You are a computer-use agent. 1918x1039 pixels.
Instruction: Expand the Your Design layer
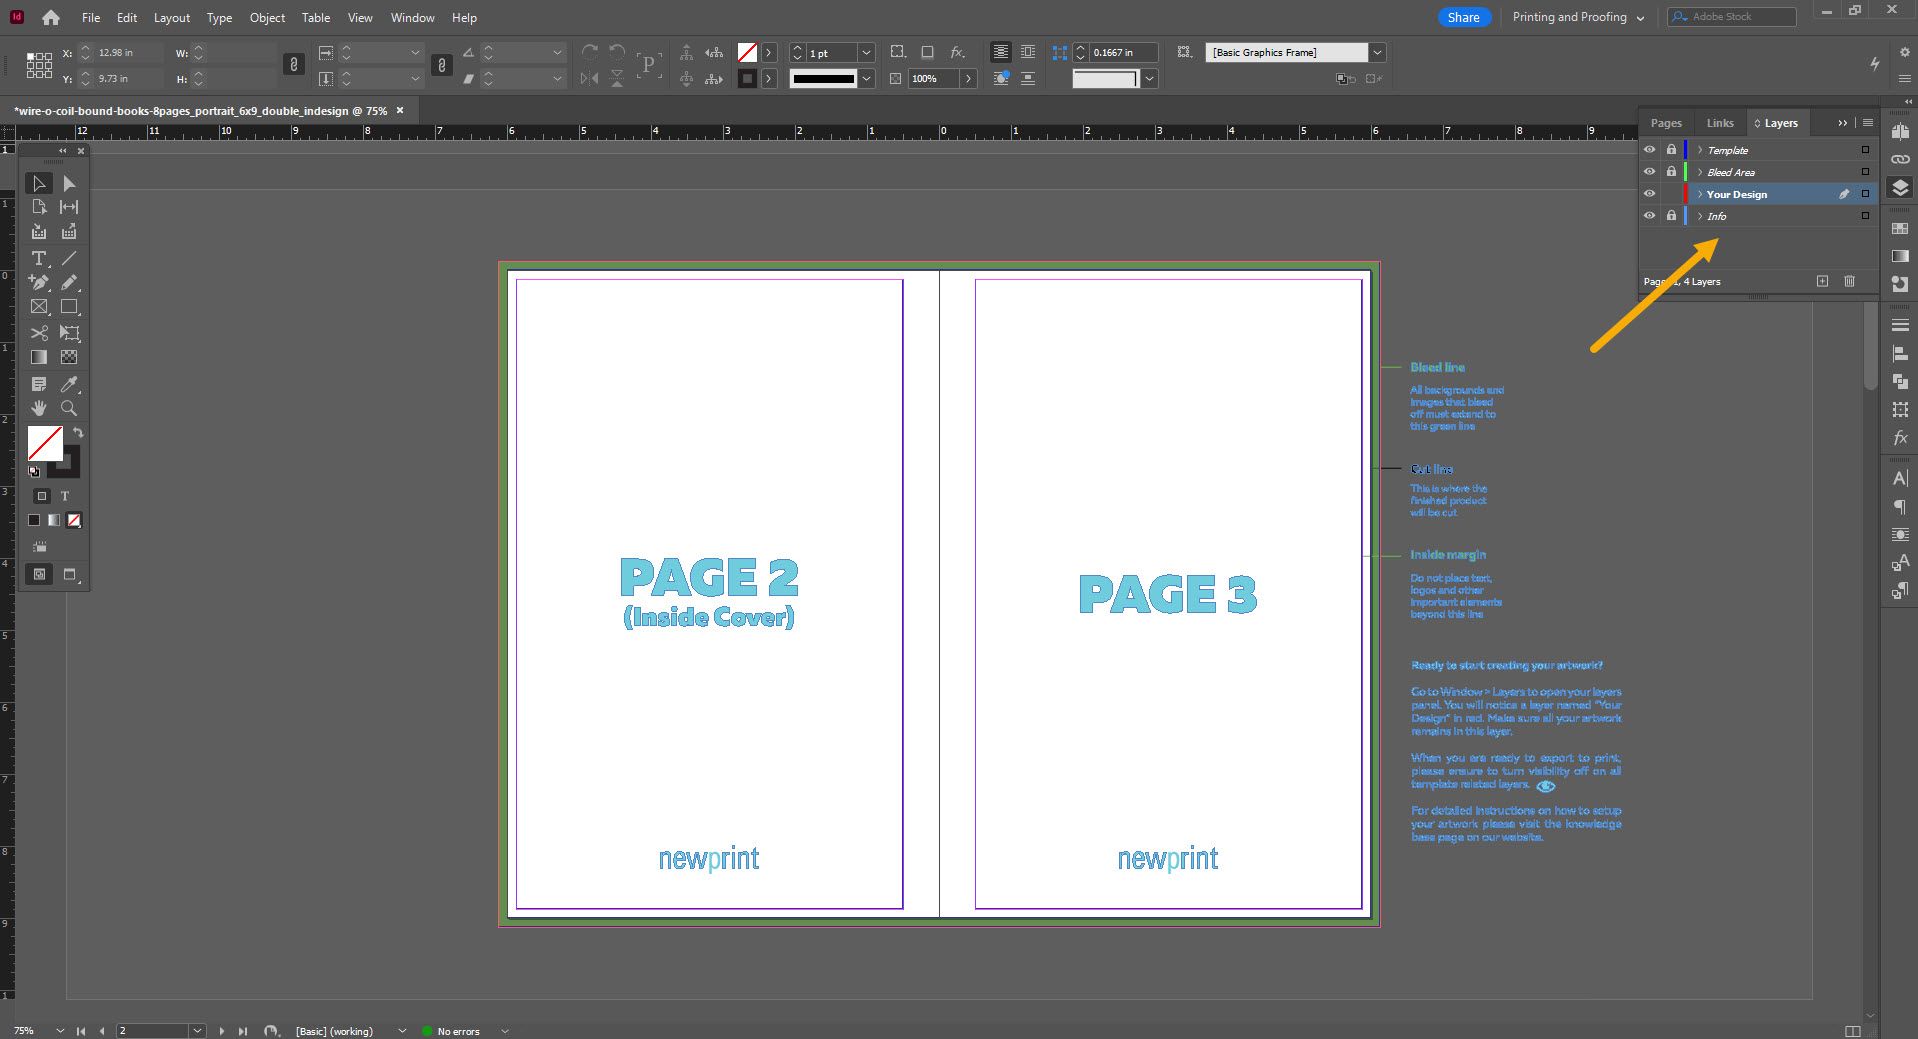[1701, 194]
